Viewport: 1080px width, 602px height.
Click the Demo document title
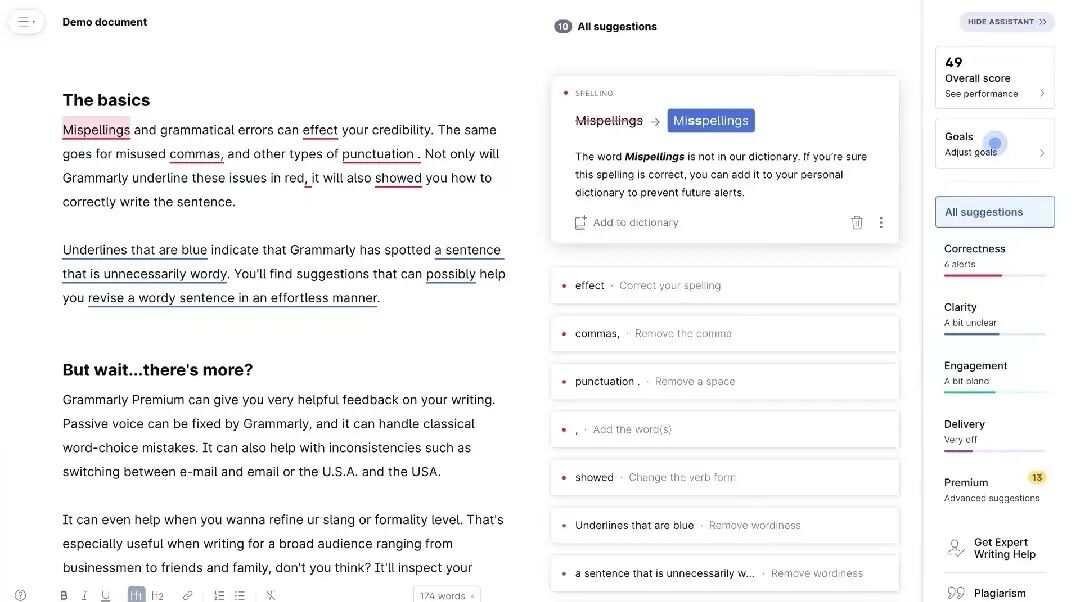click(x=105, y=22)
